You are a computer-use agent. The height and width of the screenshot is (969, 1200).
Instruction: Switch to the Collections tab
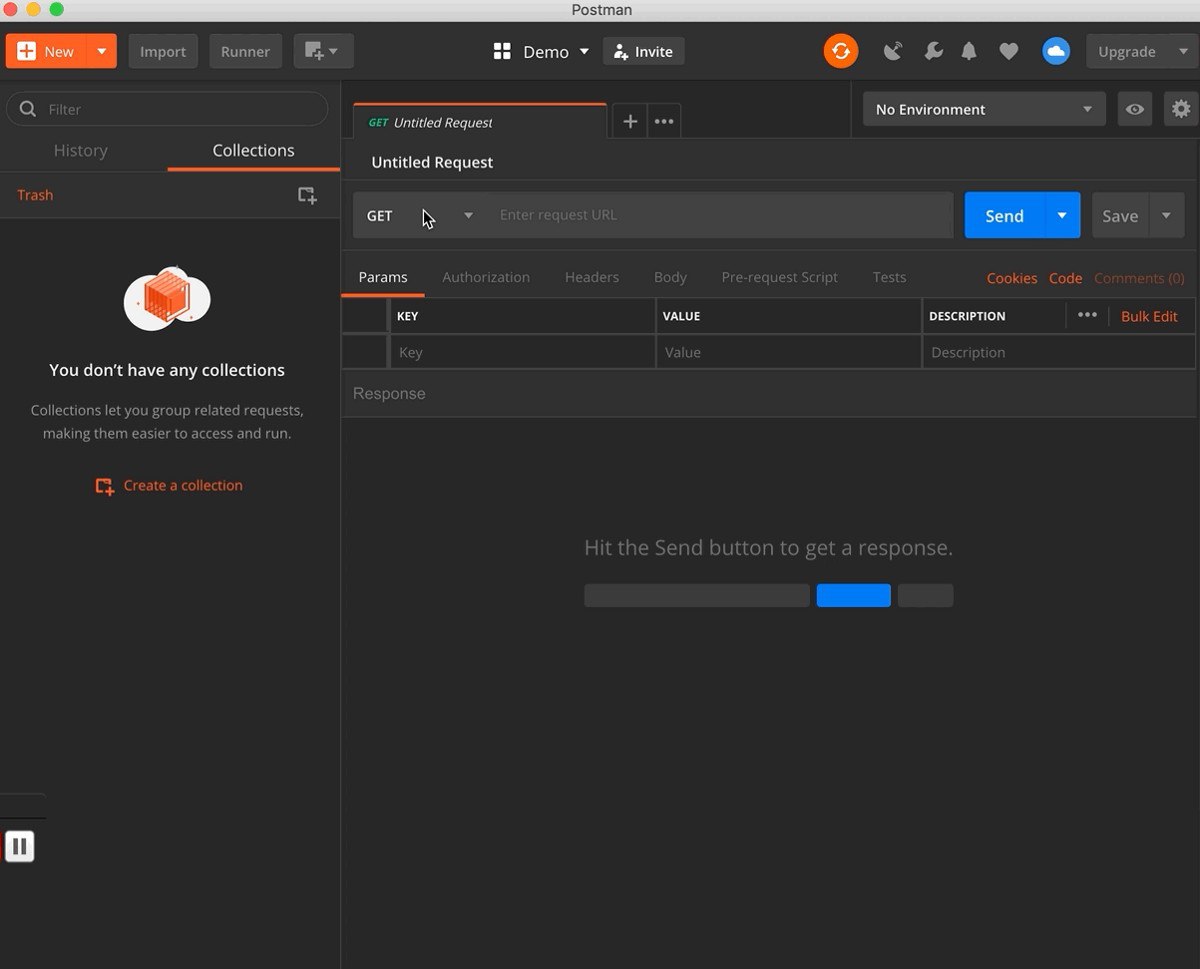253,150
